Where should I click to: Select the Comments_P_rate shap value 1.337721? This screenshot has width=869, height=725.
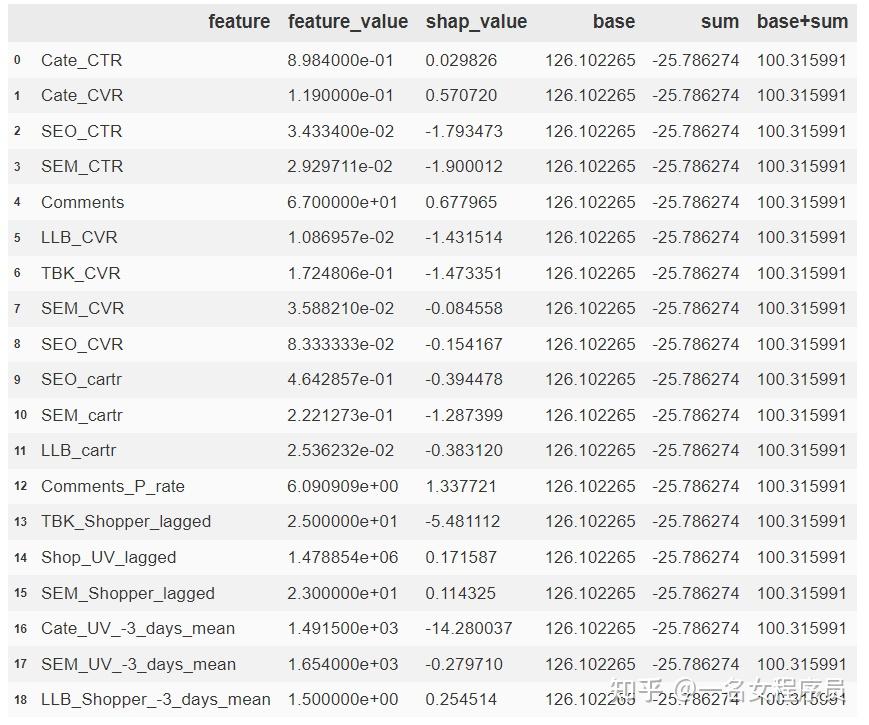coord(461,486)
